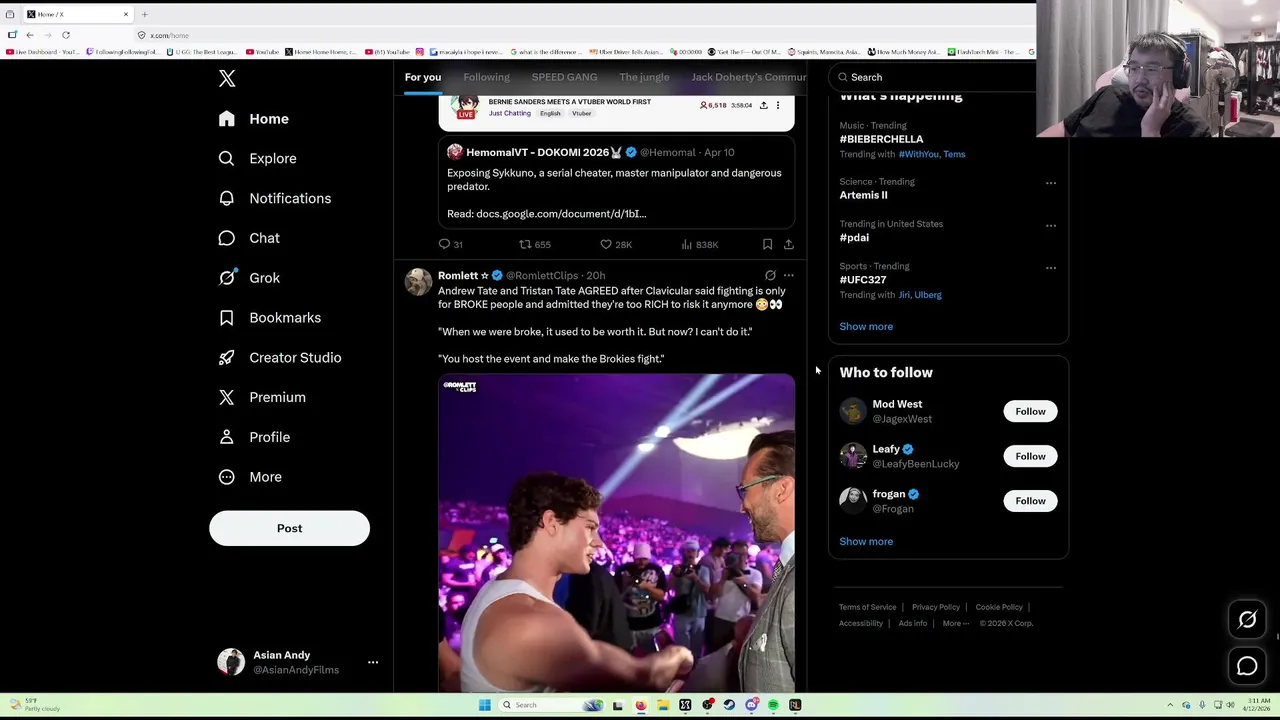This screenshot has height=720, width=1280.
Task: Open a new browser tab
Action: tap(144, 14)
